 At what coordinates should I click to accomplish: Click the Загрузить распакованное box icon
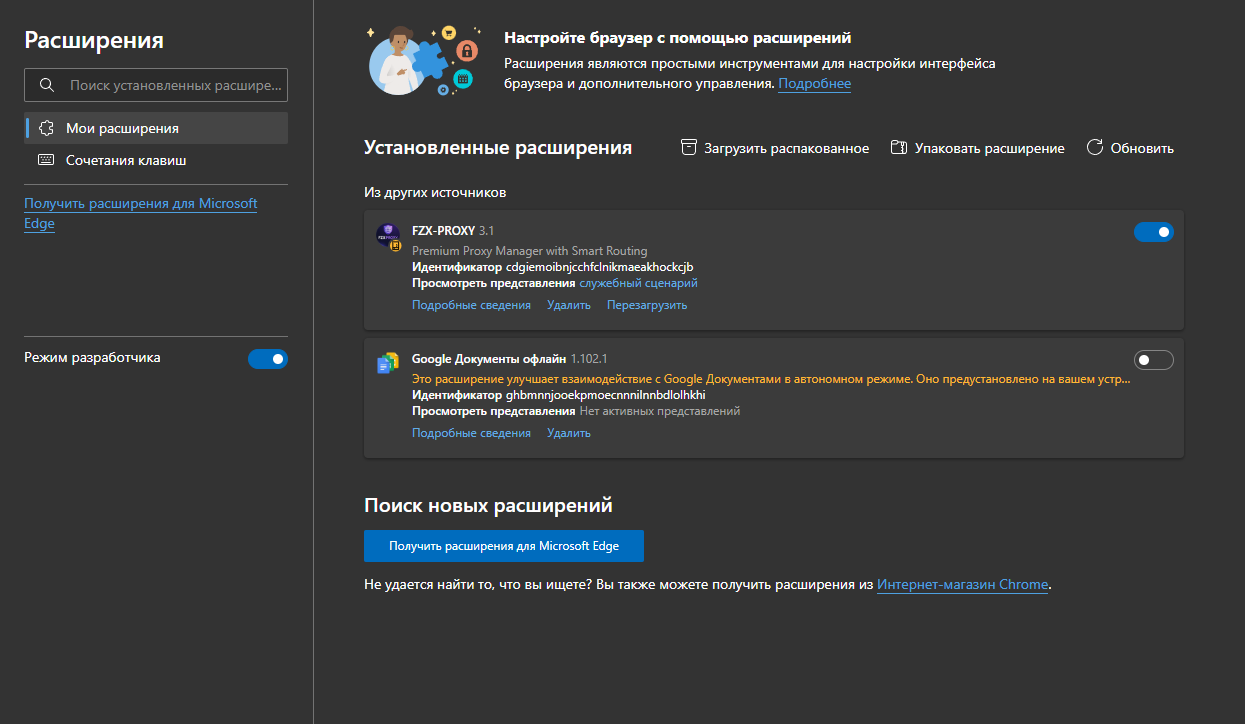pyautogui.click(x=688, y=148)
